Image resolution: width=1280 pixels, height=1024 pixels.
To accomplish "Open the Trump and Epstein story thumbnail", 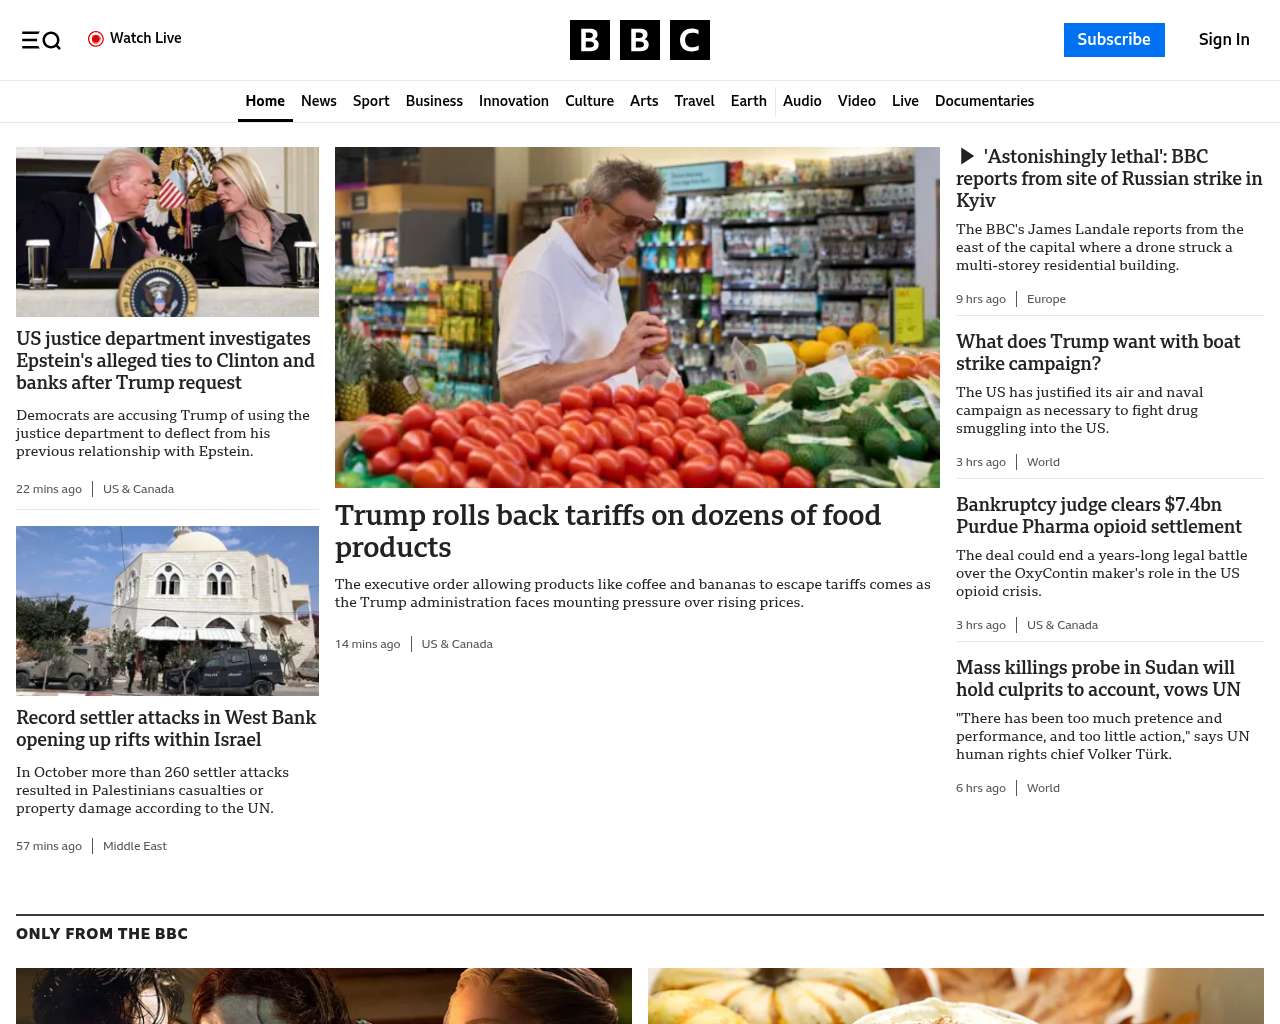I will (x=167, y=232).
